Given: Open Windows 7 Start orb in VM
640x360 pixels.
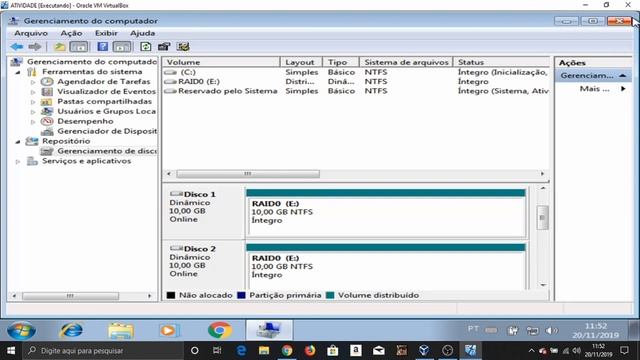Looking at the screenshot, I should [x=21, y=330].
